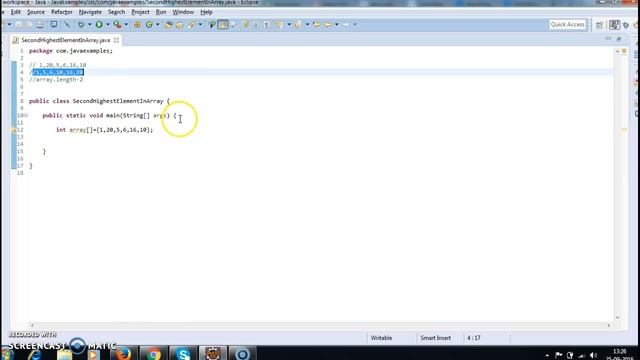Viewport: 640px width, 360px height.
Task: Minimize the editor area
Action: click(608, 39)
